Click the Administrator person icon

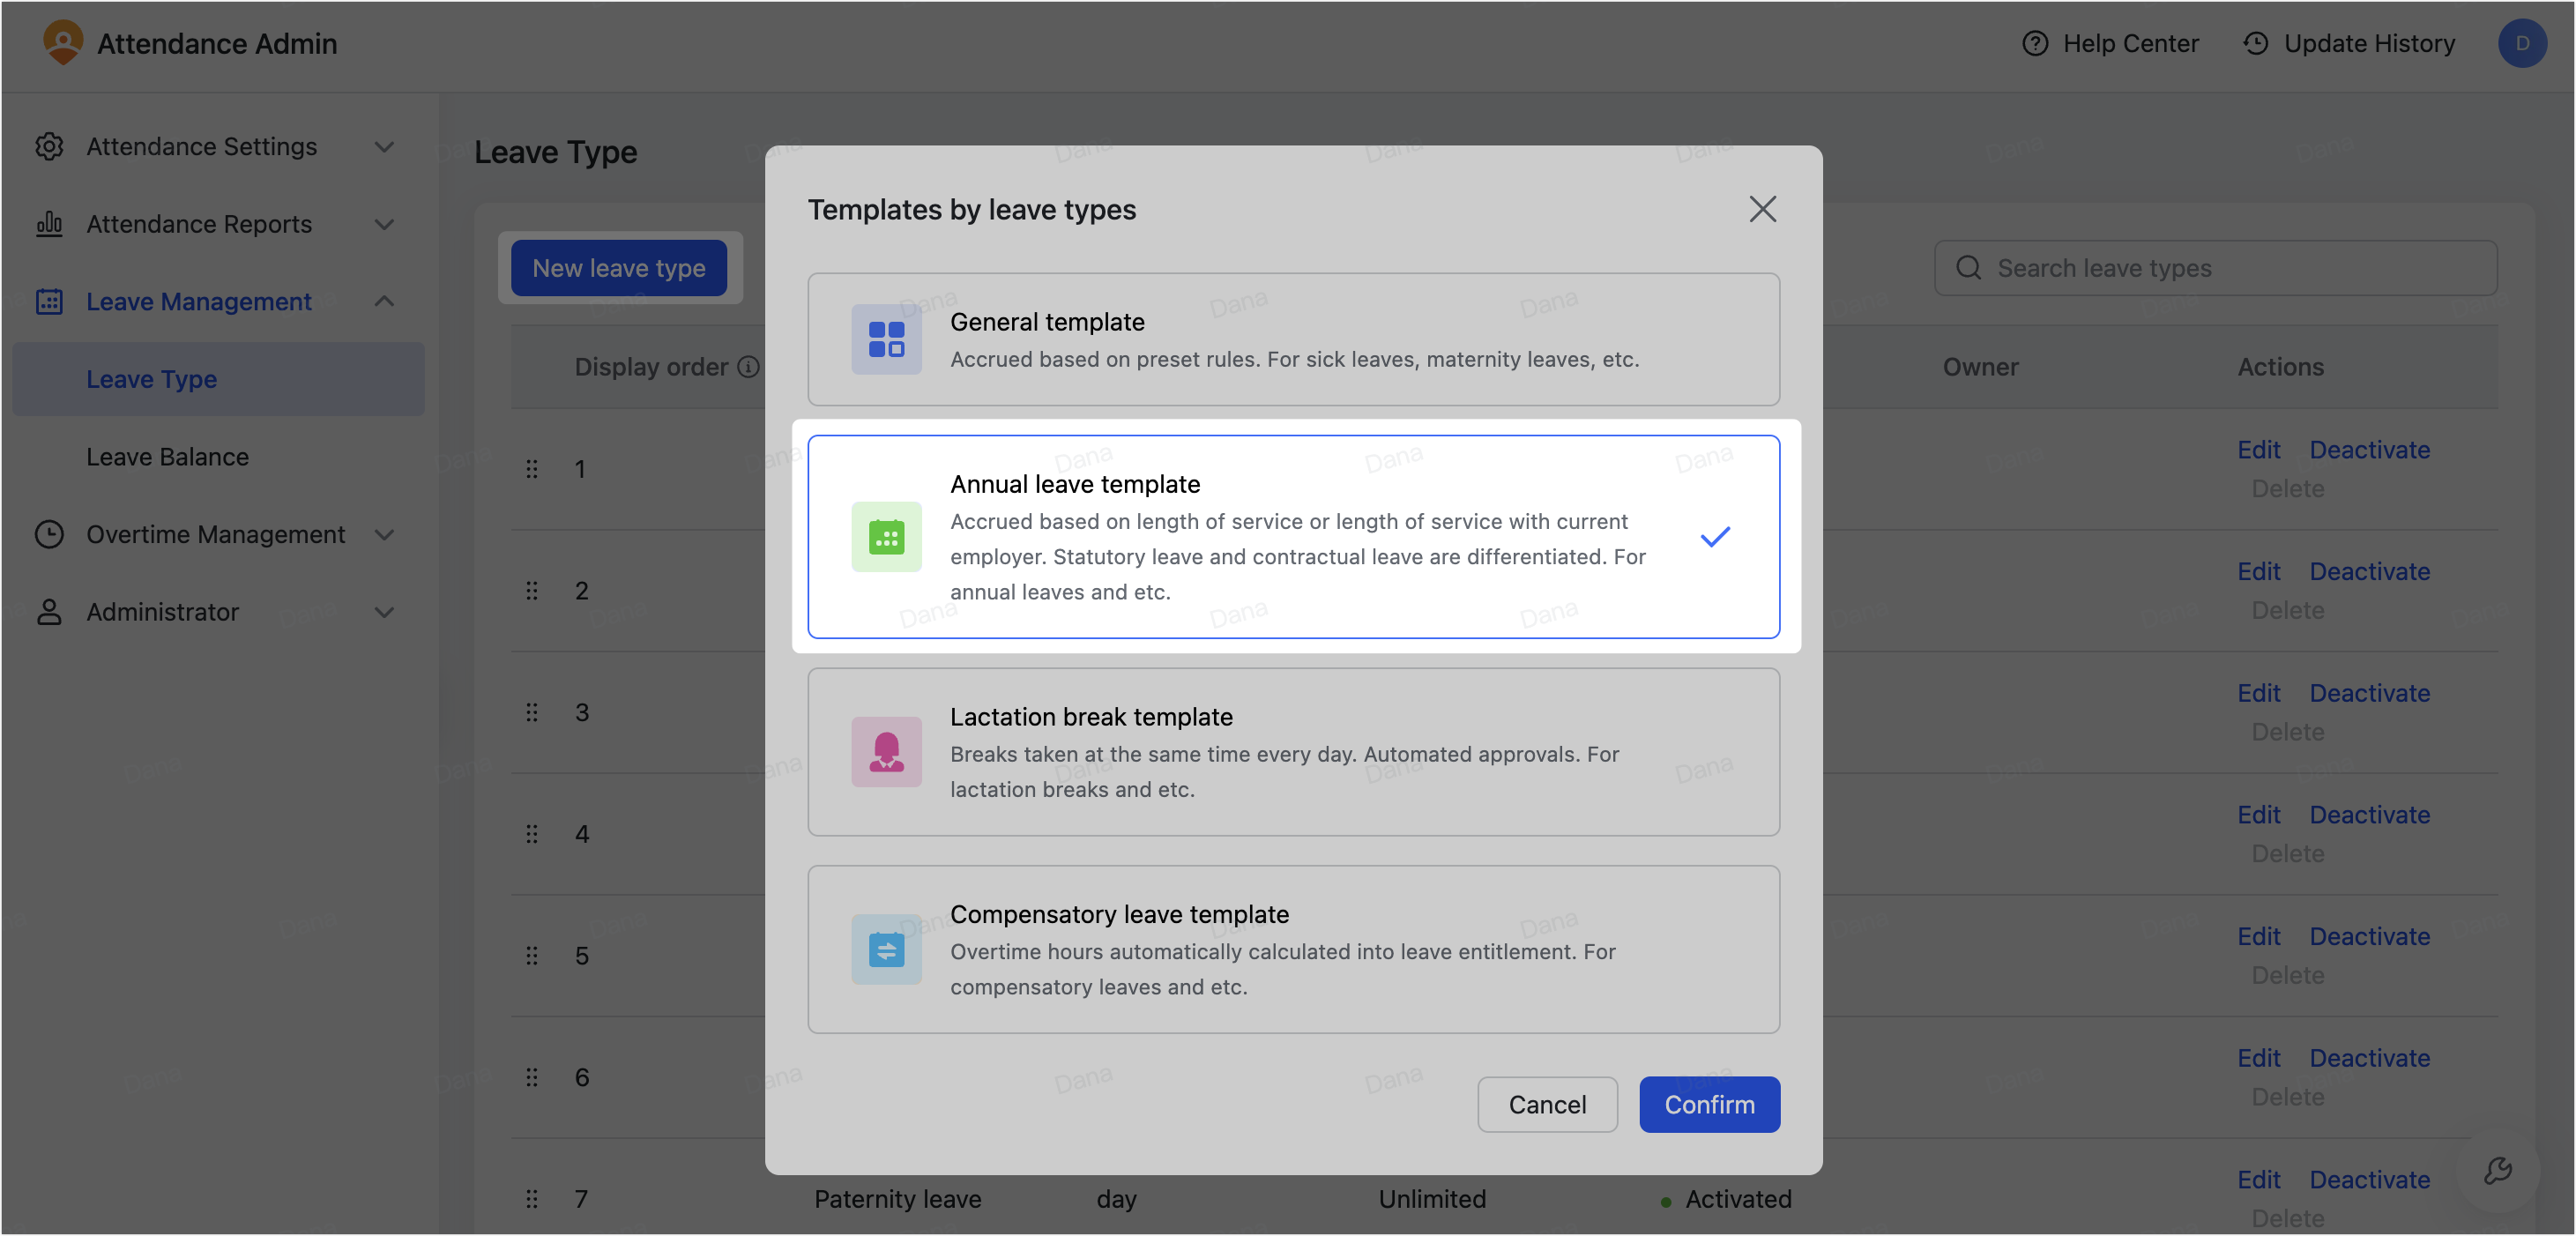tap(49, 612)
